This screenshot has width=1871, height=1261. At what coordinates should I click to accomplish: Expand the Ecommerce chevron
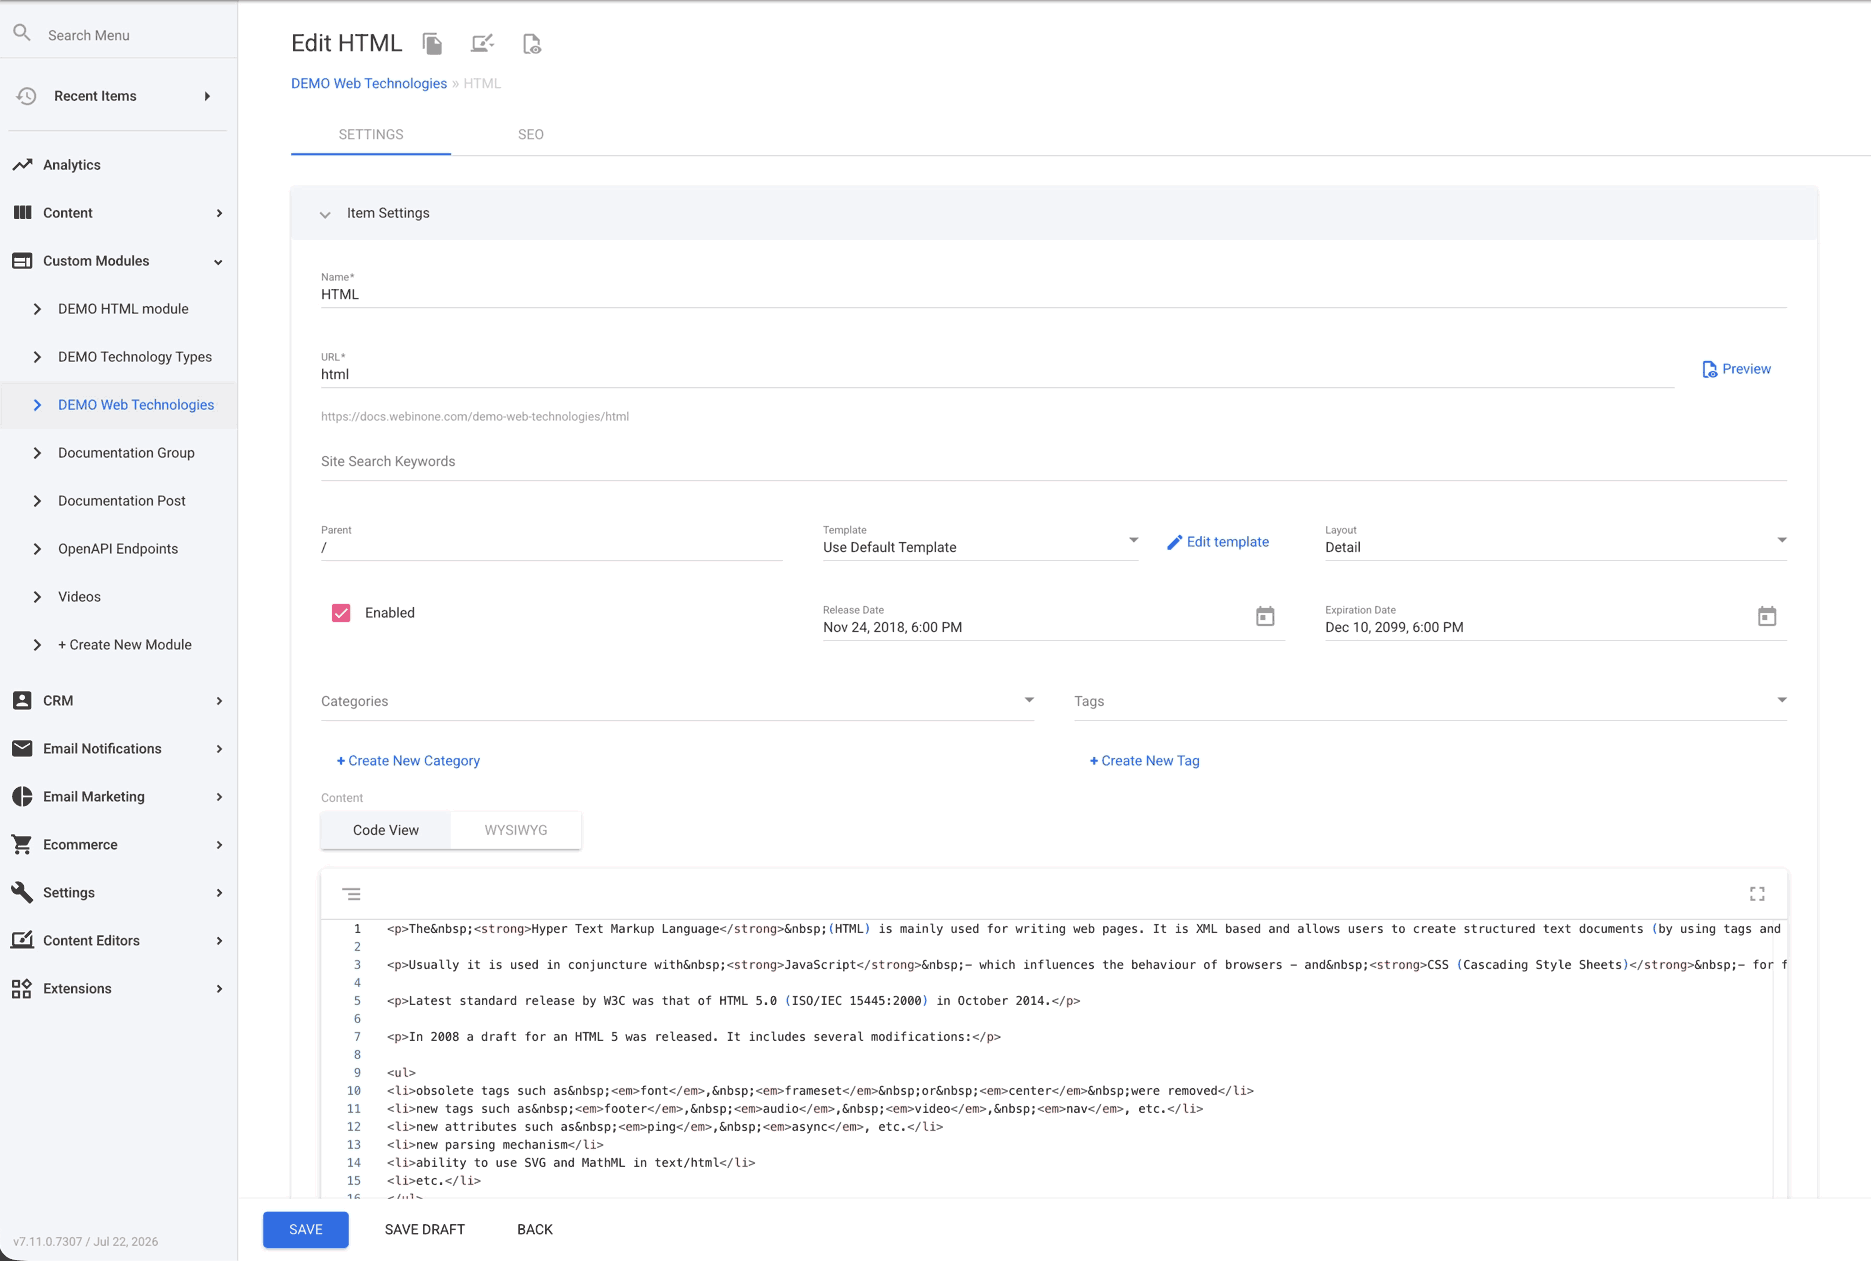pyautogui.click(x=219, y=845)
